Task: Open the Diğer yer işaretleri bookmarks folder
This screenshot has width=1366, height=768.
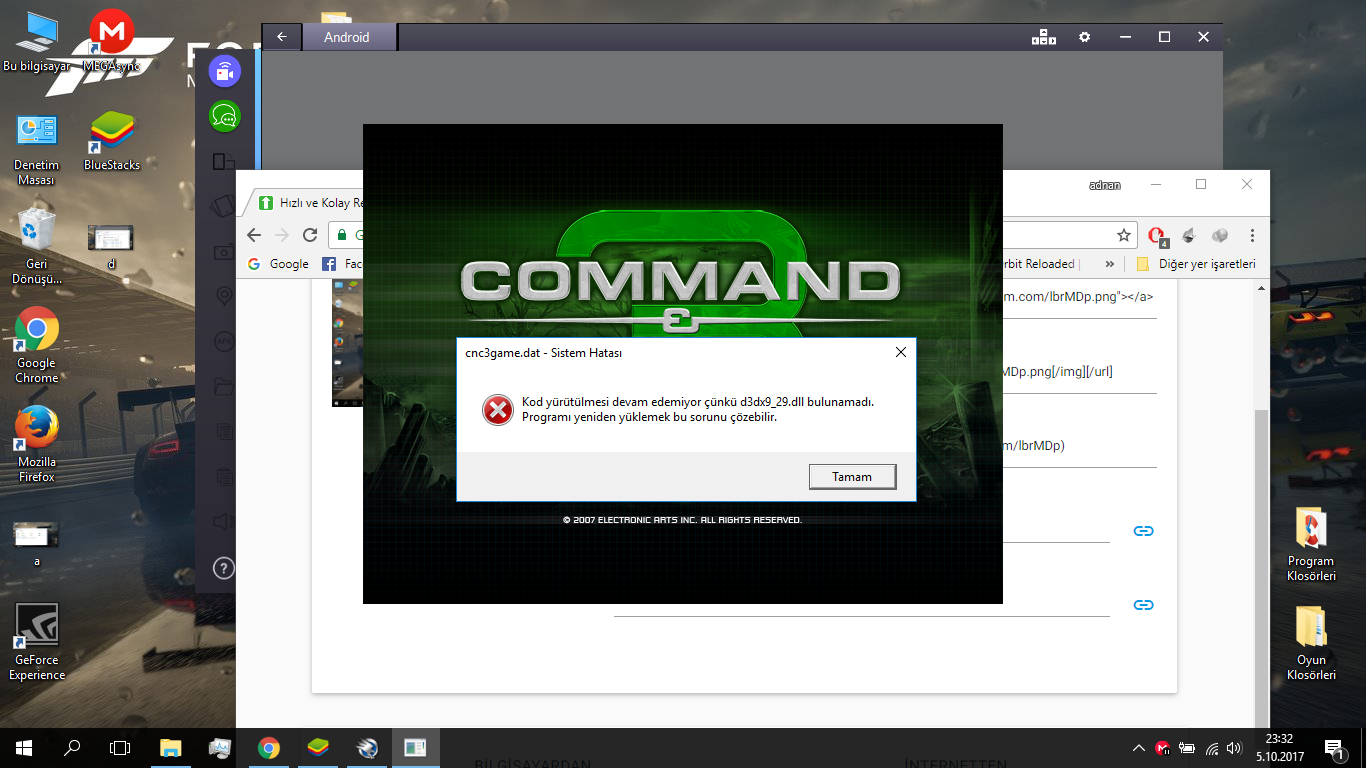Action: coord(1195,264)
